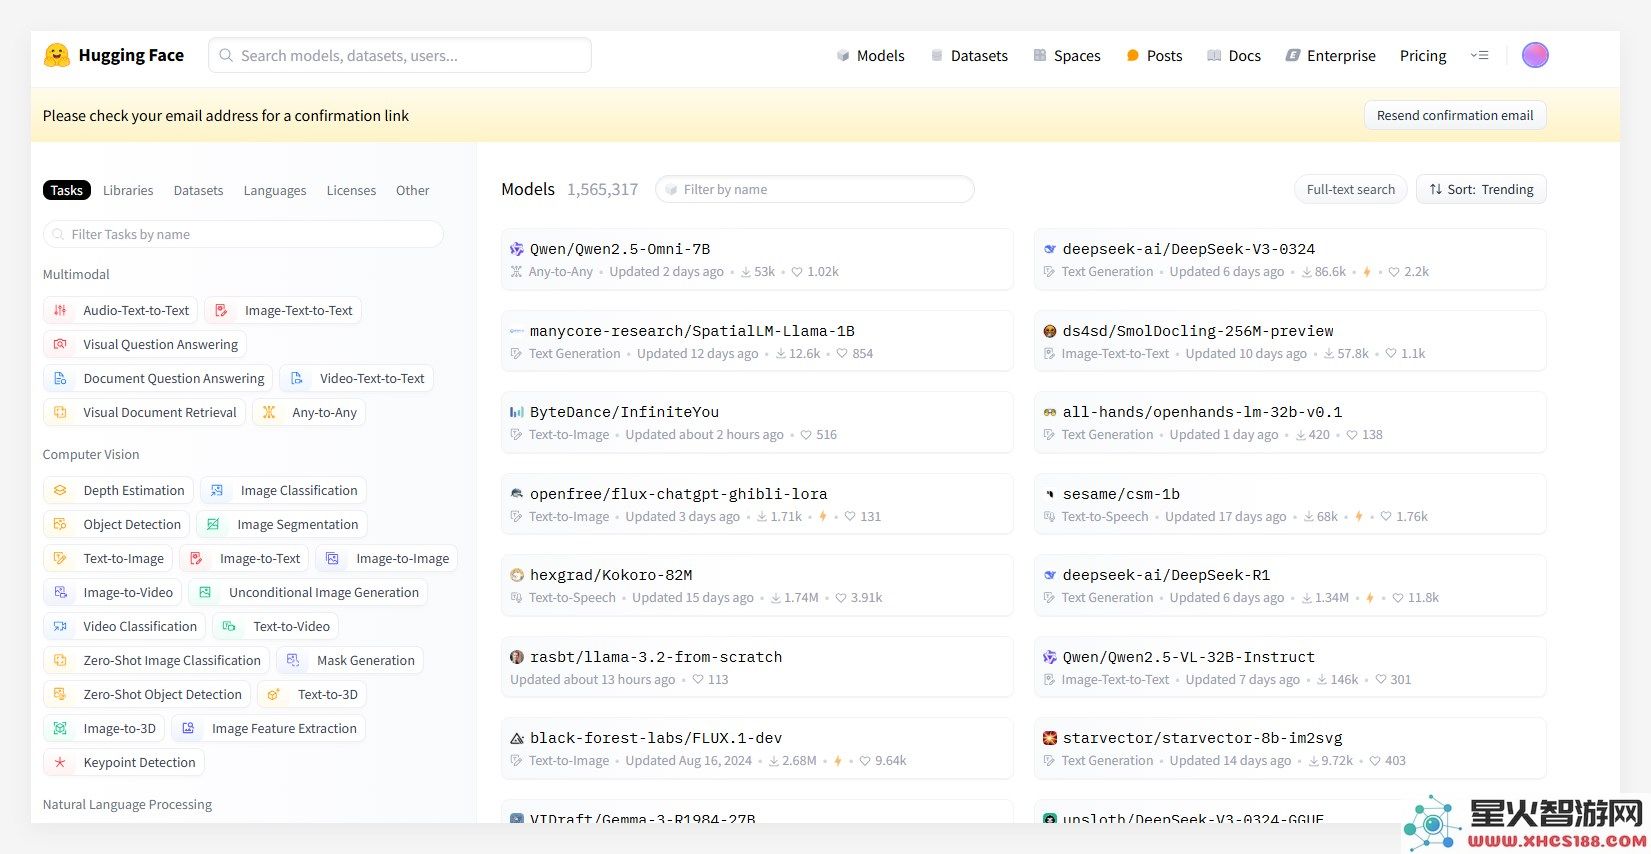The image size is (1651, 854).
Task: Select the Visual Document Retrieval task filter
Action: (145, 412)
